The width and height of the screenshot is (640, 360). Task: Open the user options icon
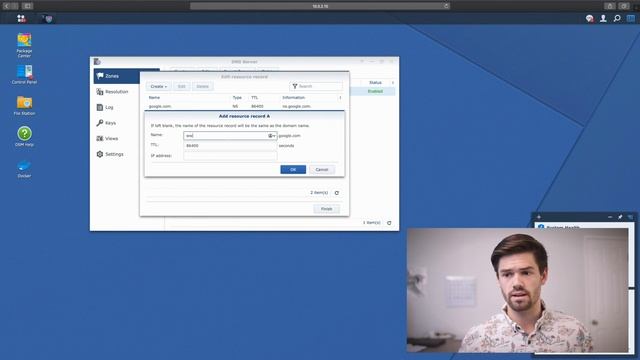point(603,18)
